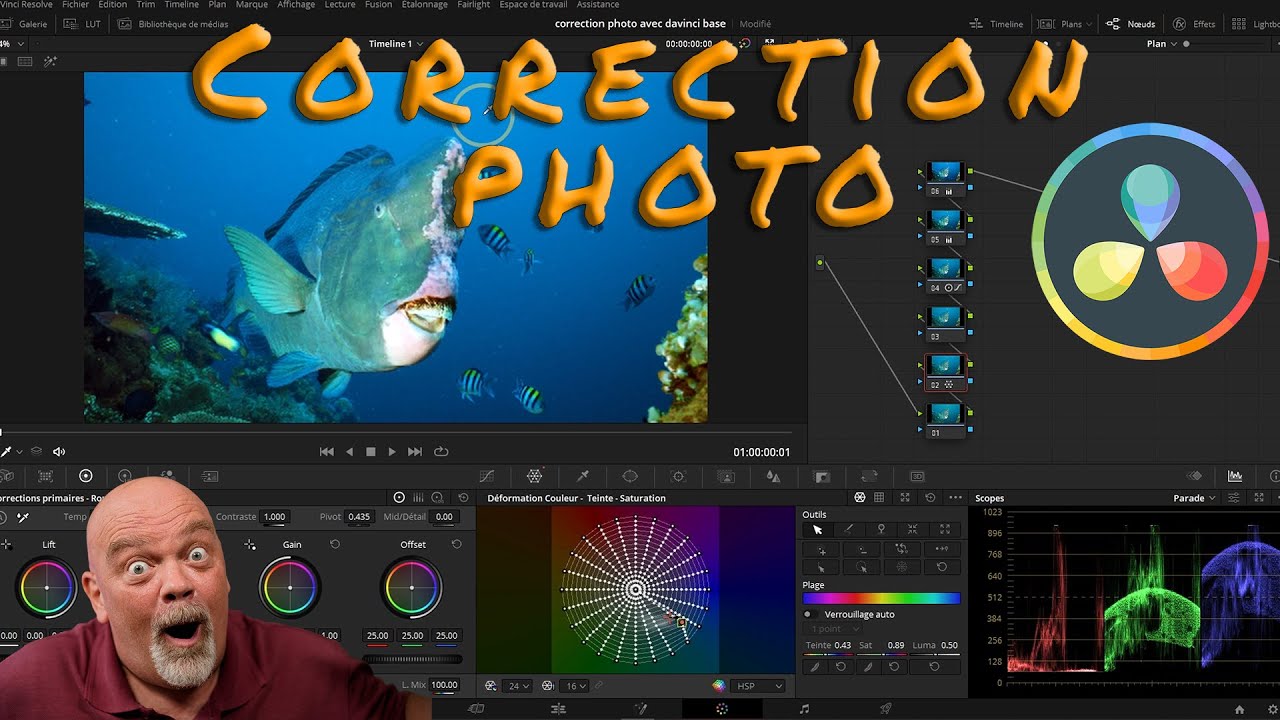Open the color wheels palette icon
The image size is (1280, 720).
click(85, 476)
